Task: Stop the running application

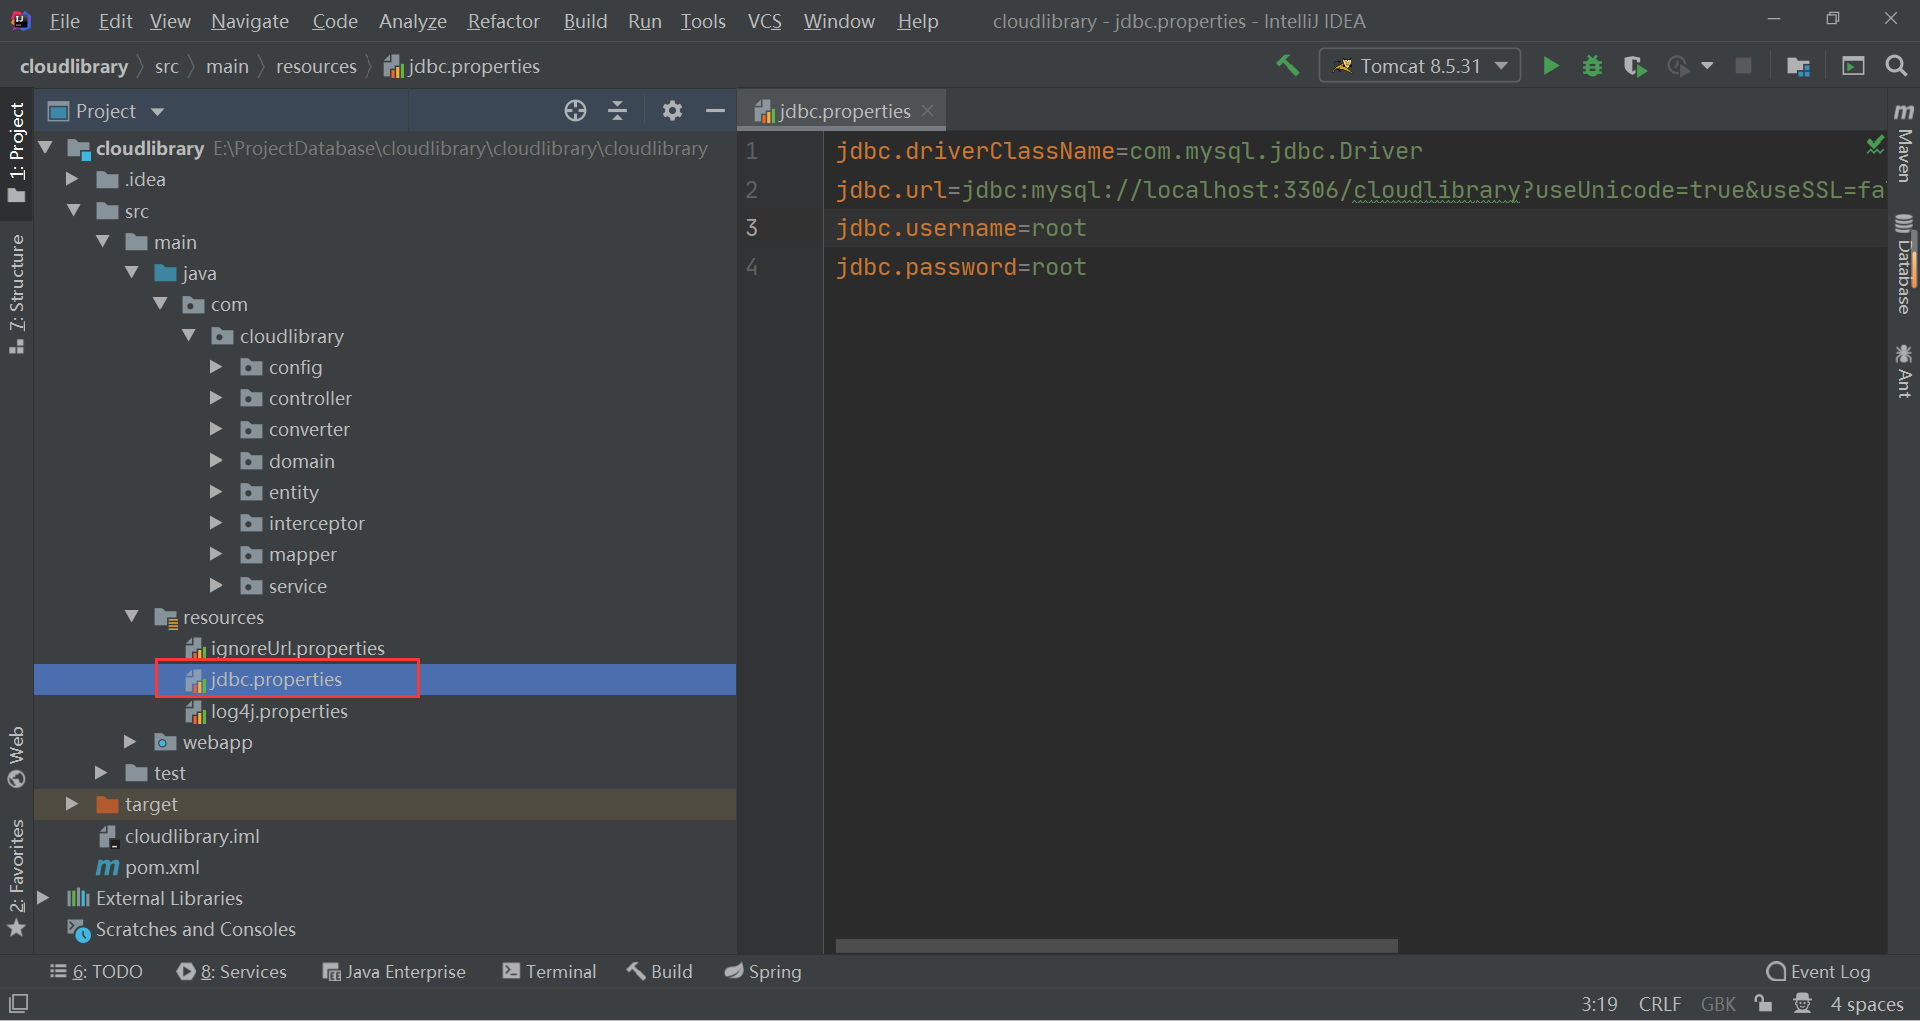Action: pos(1744,65)
